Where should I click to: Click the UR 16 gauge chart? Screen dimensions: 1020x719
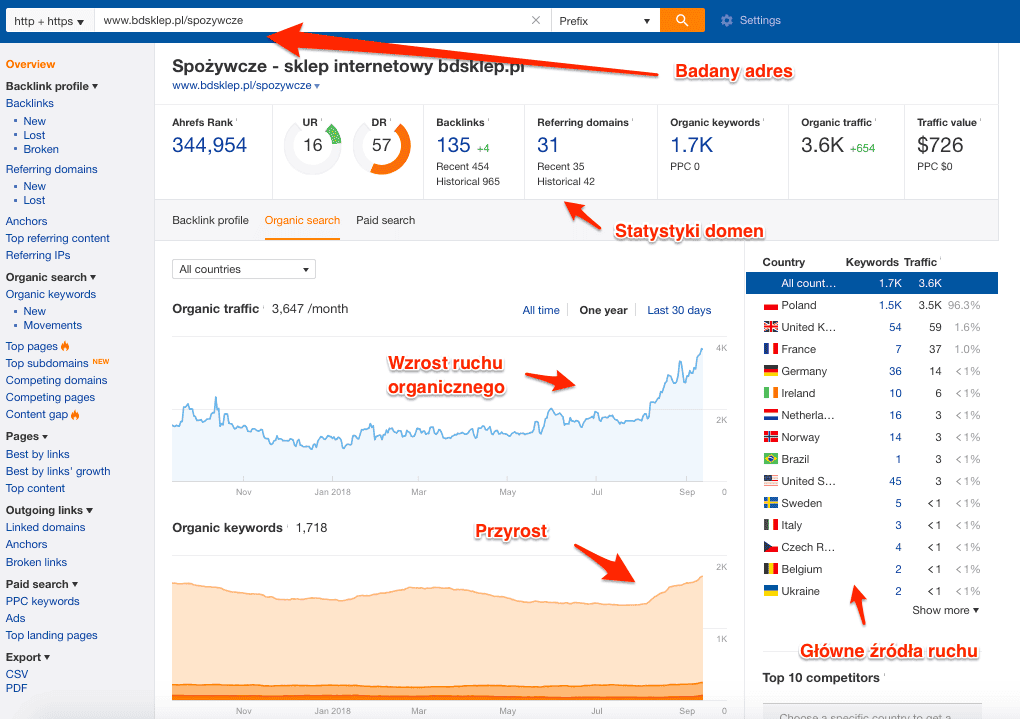pos(313,147)
